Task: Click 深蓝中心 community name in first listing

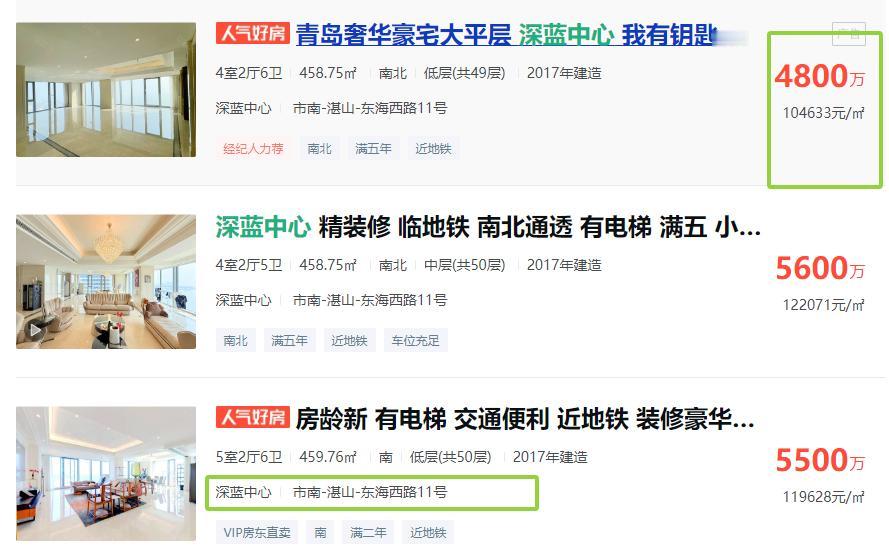Action: [243, 108]
